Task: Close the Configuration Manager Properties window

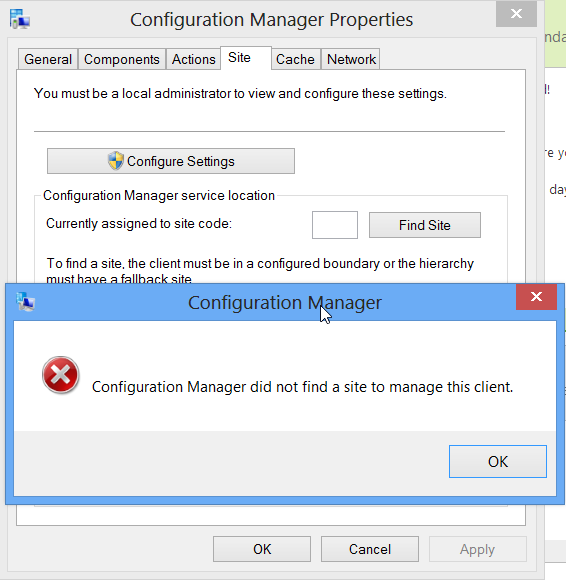Action: pyautogui.click(x=516, y=14)
